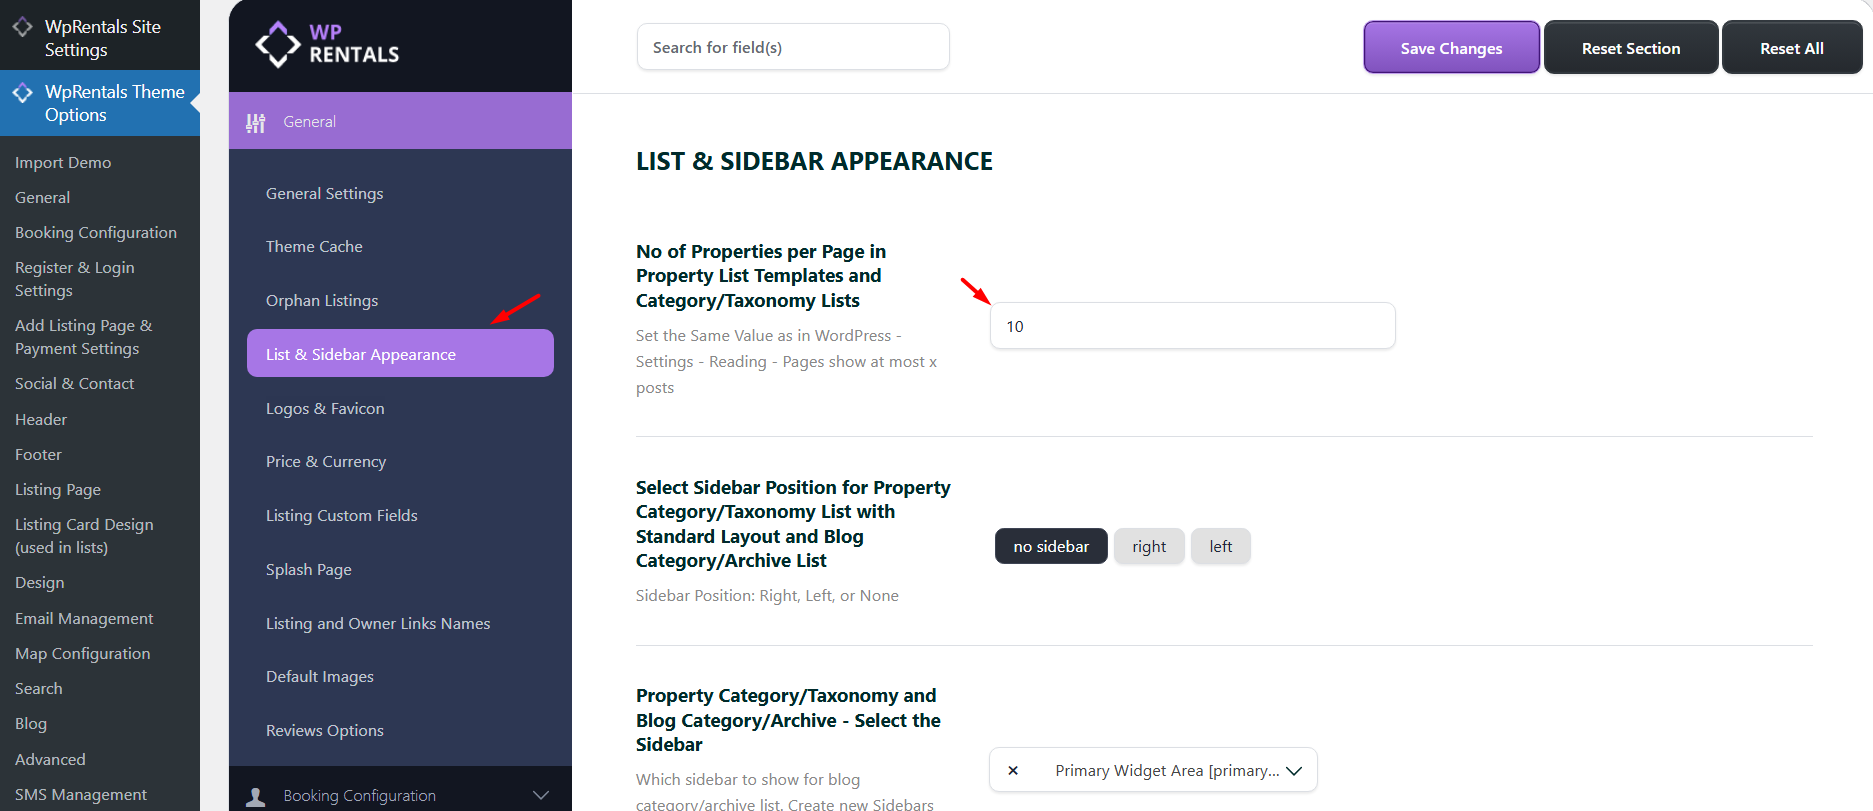Open Map Configuration in the admin sidebar
The width and height of the screenshot is (1873, 811).
[x=83, y=653]
